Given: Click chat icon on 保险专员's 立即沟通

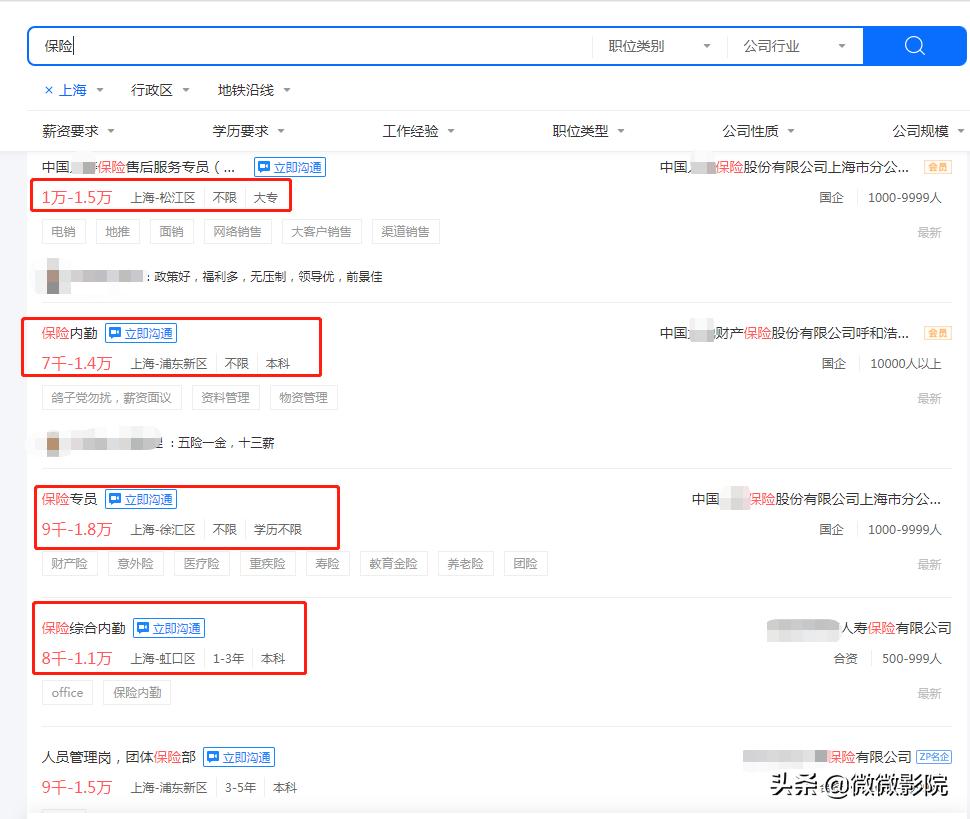Looking at the screenshot, I should point(113,498).
